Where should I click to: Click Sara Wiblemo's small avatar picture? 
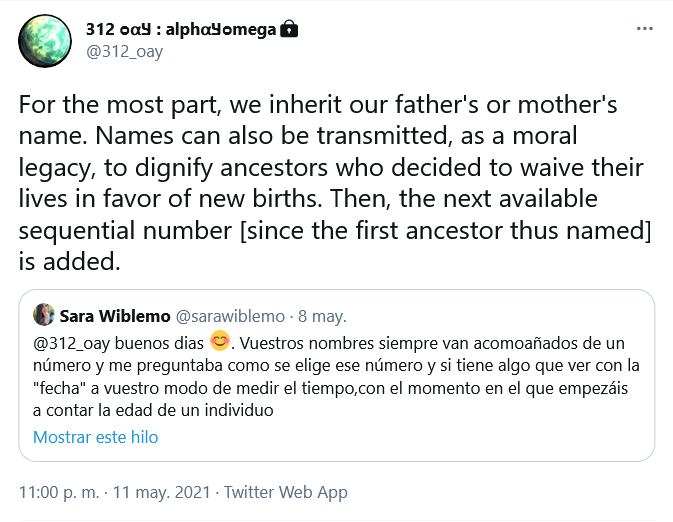[x=44, y=315]
